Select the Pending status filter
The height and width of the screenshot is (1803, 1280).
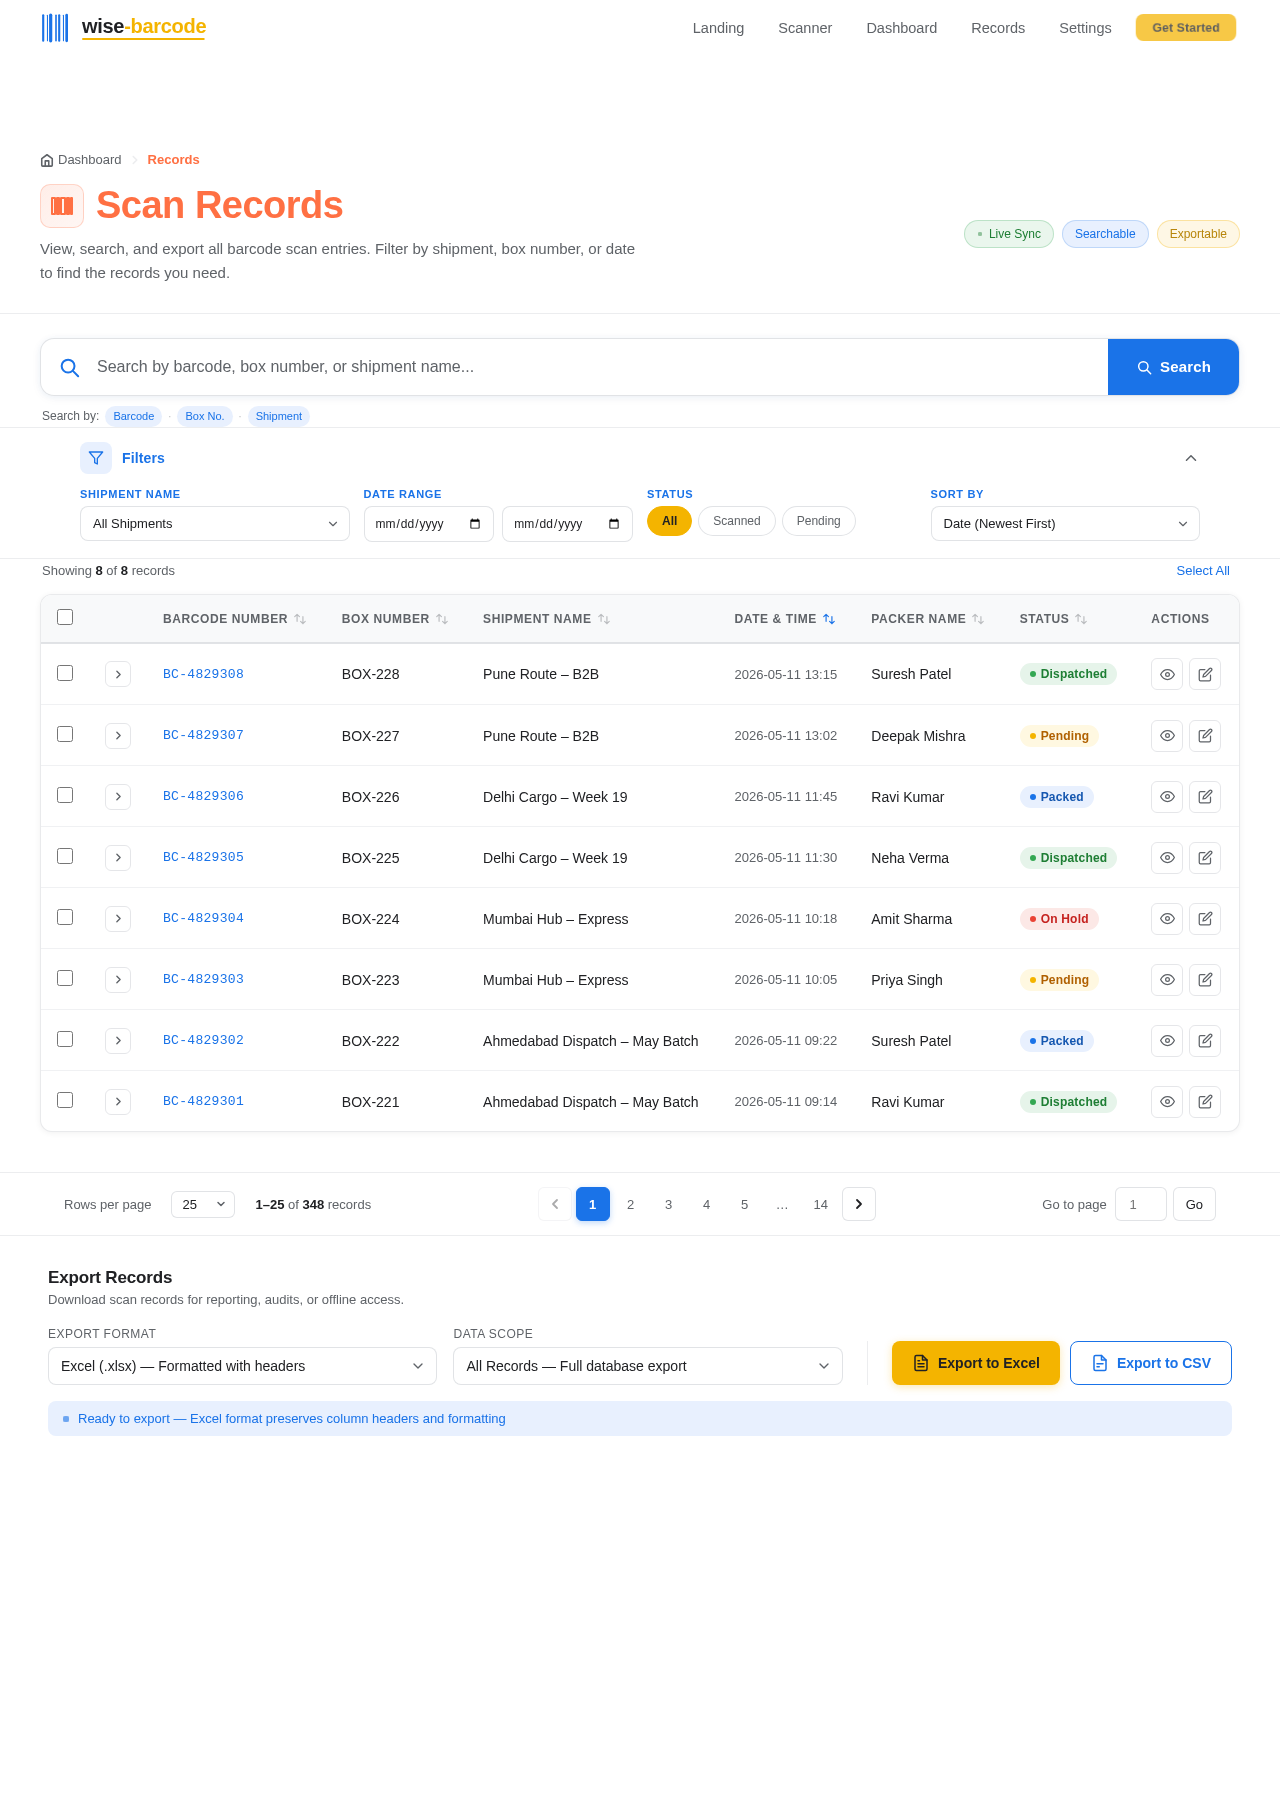coord(819,521)
